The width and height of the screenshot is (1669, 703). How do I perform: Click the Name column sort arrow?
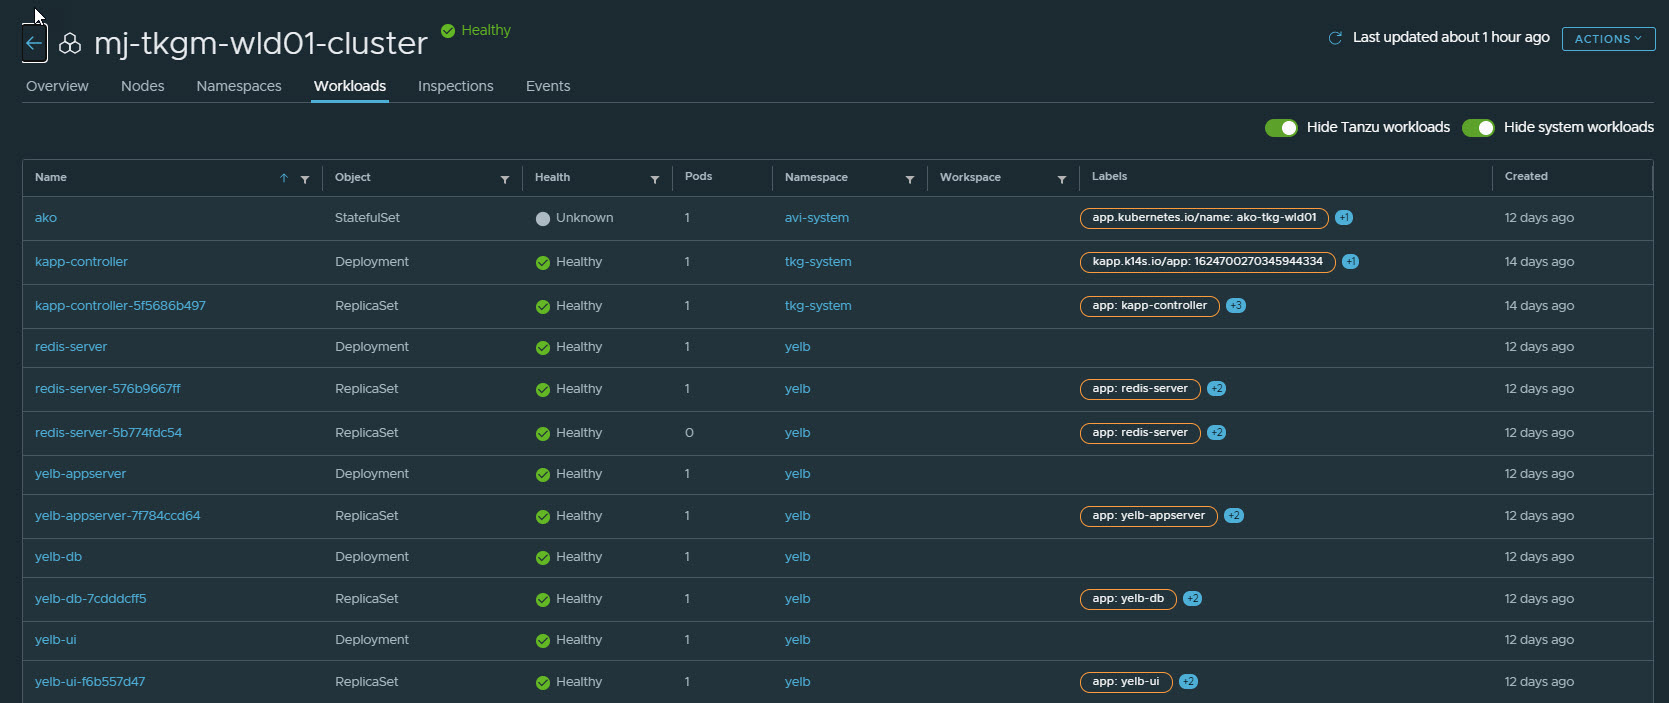click(x=284, y=178)
